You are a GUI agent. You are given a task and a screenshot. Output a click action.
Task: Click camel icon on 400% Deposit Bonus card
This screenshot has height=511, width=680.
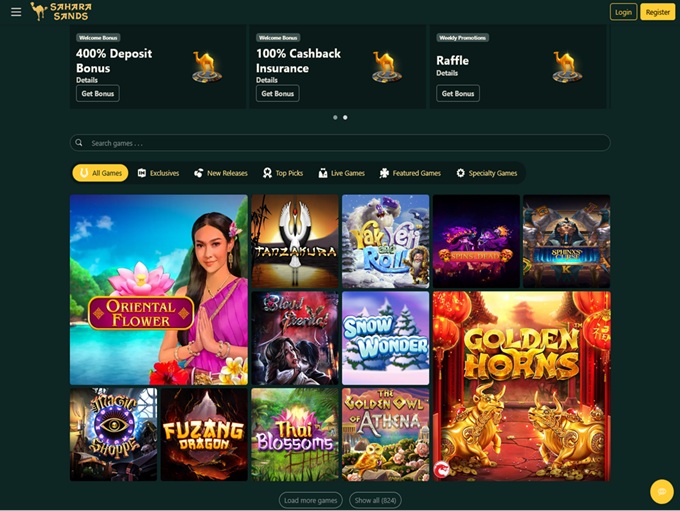207,67
